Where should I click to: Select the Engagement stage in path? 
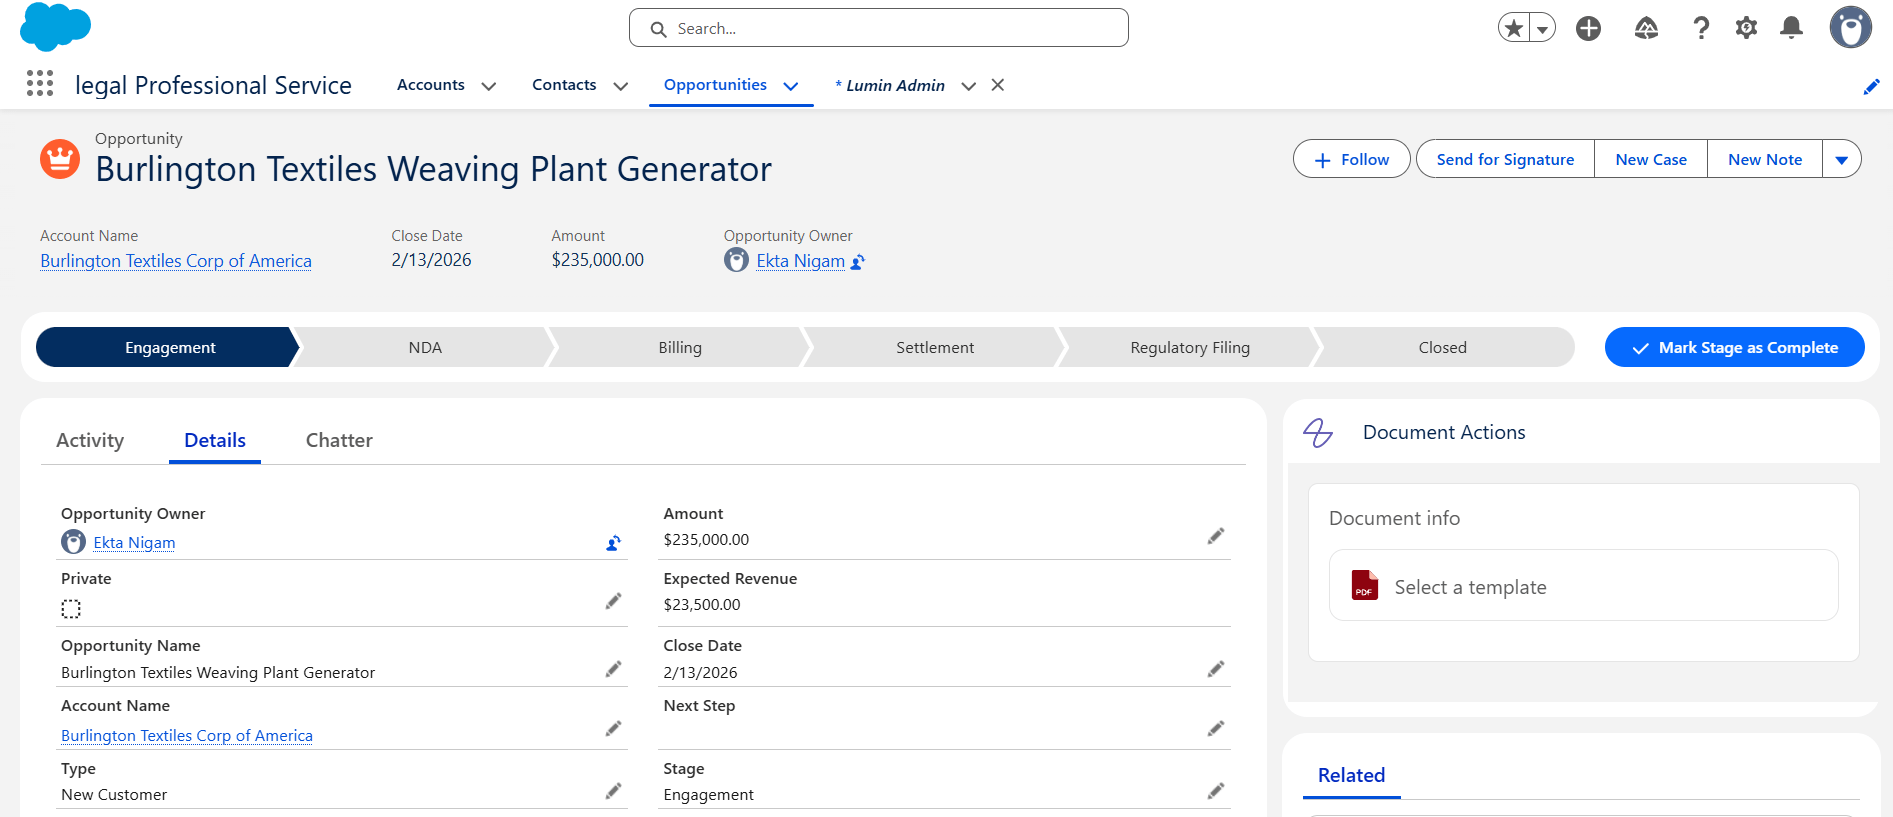pos(168,347)
